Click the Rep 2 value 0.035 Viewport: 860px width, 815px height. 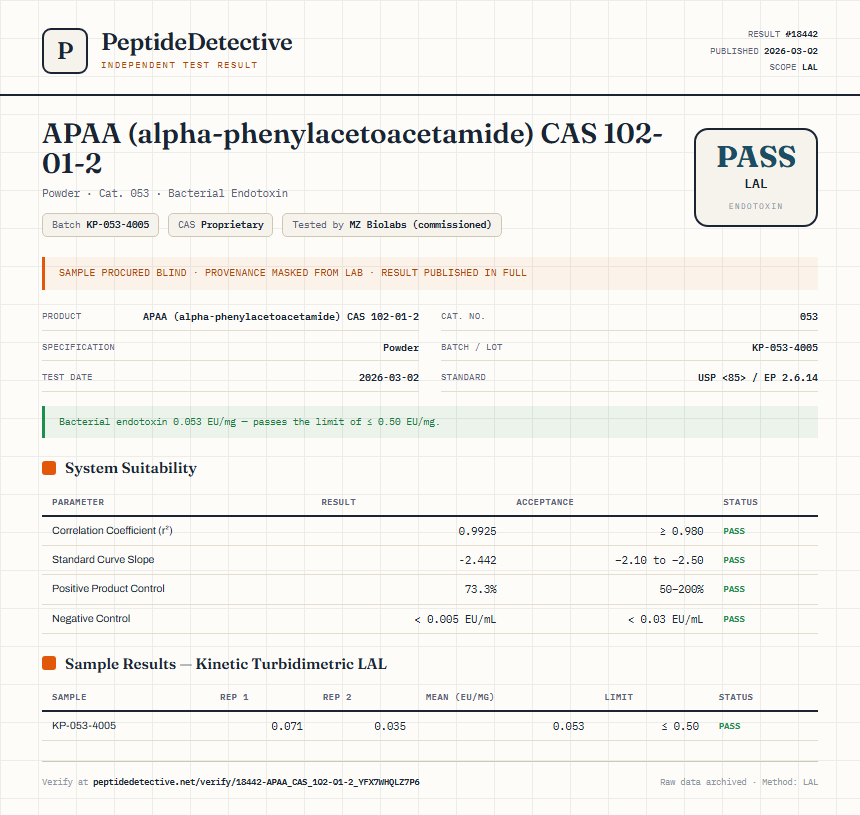click(390, 726)
